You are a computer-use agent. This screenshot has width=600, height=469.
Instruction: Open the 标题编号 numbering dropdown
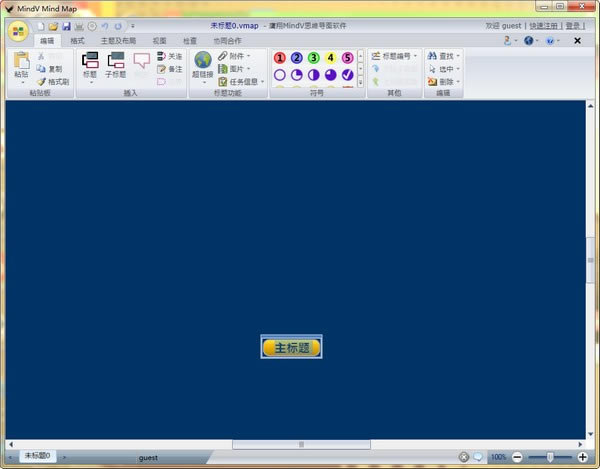392,56
